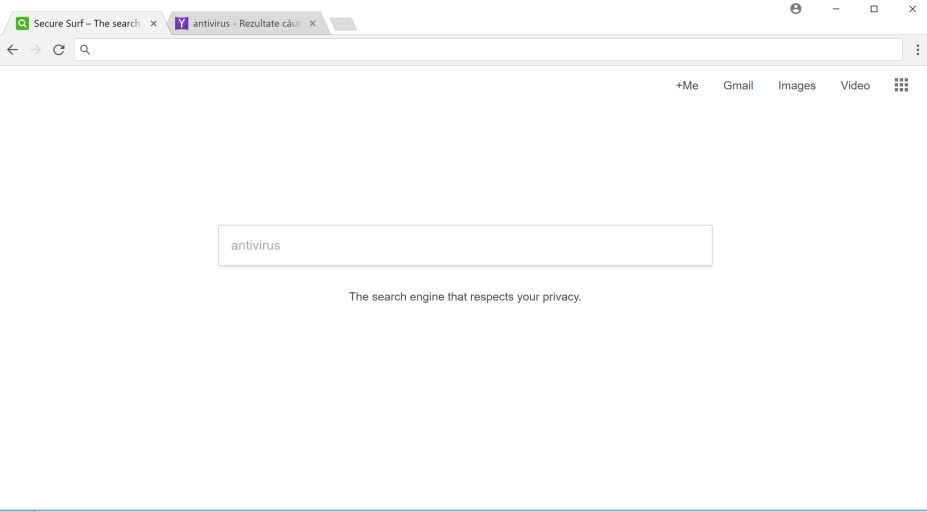The height and width of the screenshot is (512, 927).
Task: Open the Video link
Action: (x=855, y=86)
